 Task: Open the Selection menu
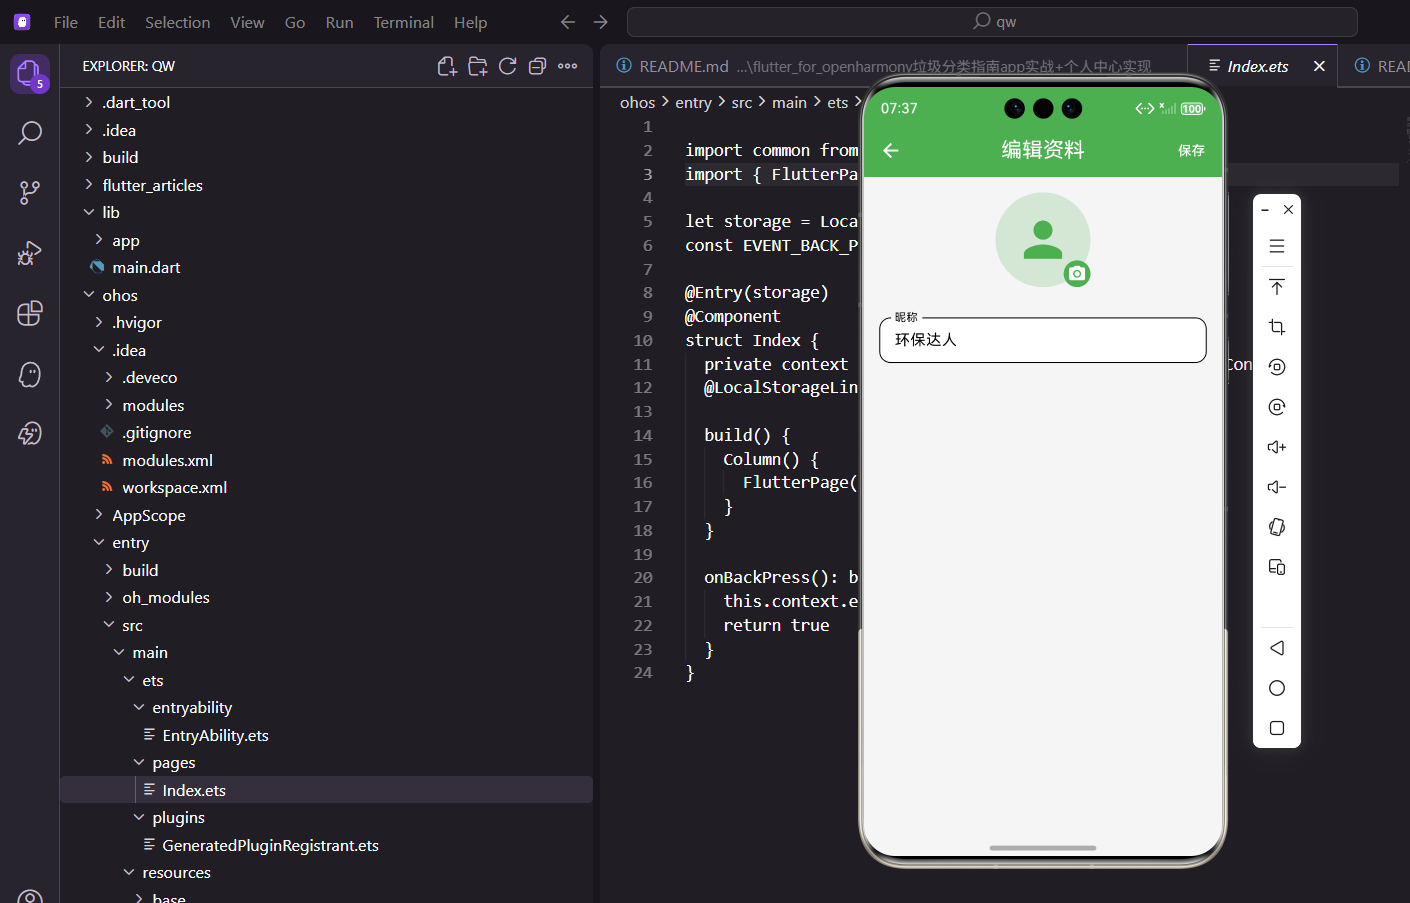[177, 22]
